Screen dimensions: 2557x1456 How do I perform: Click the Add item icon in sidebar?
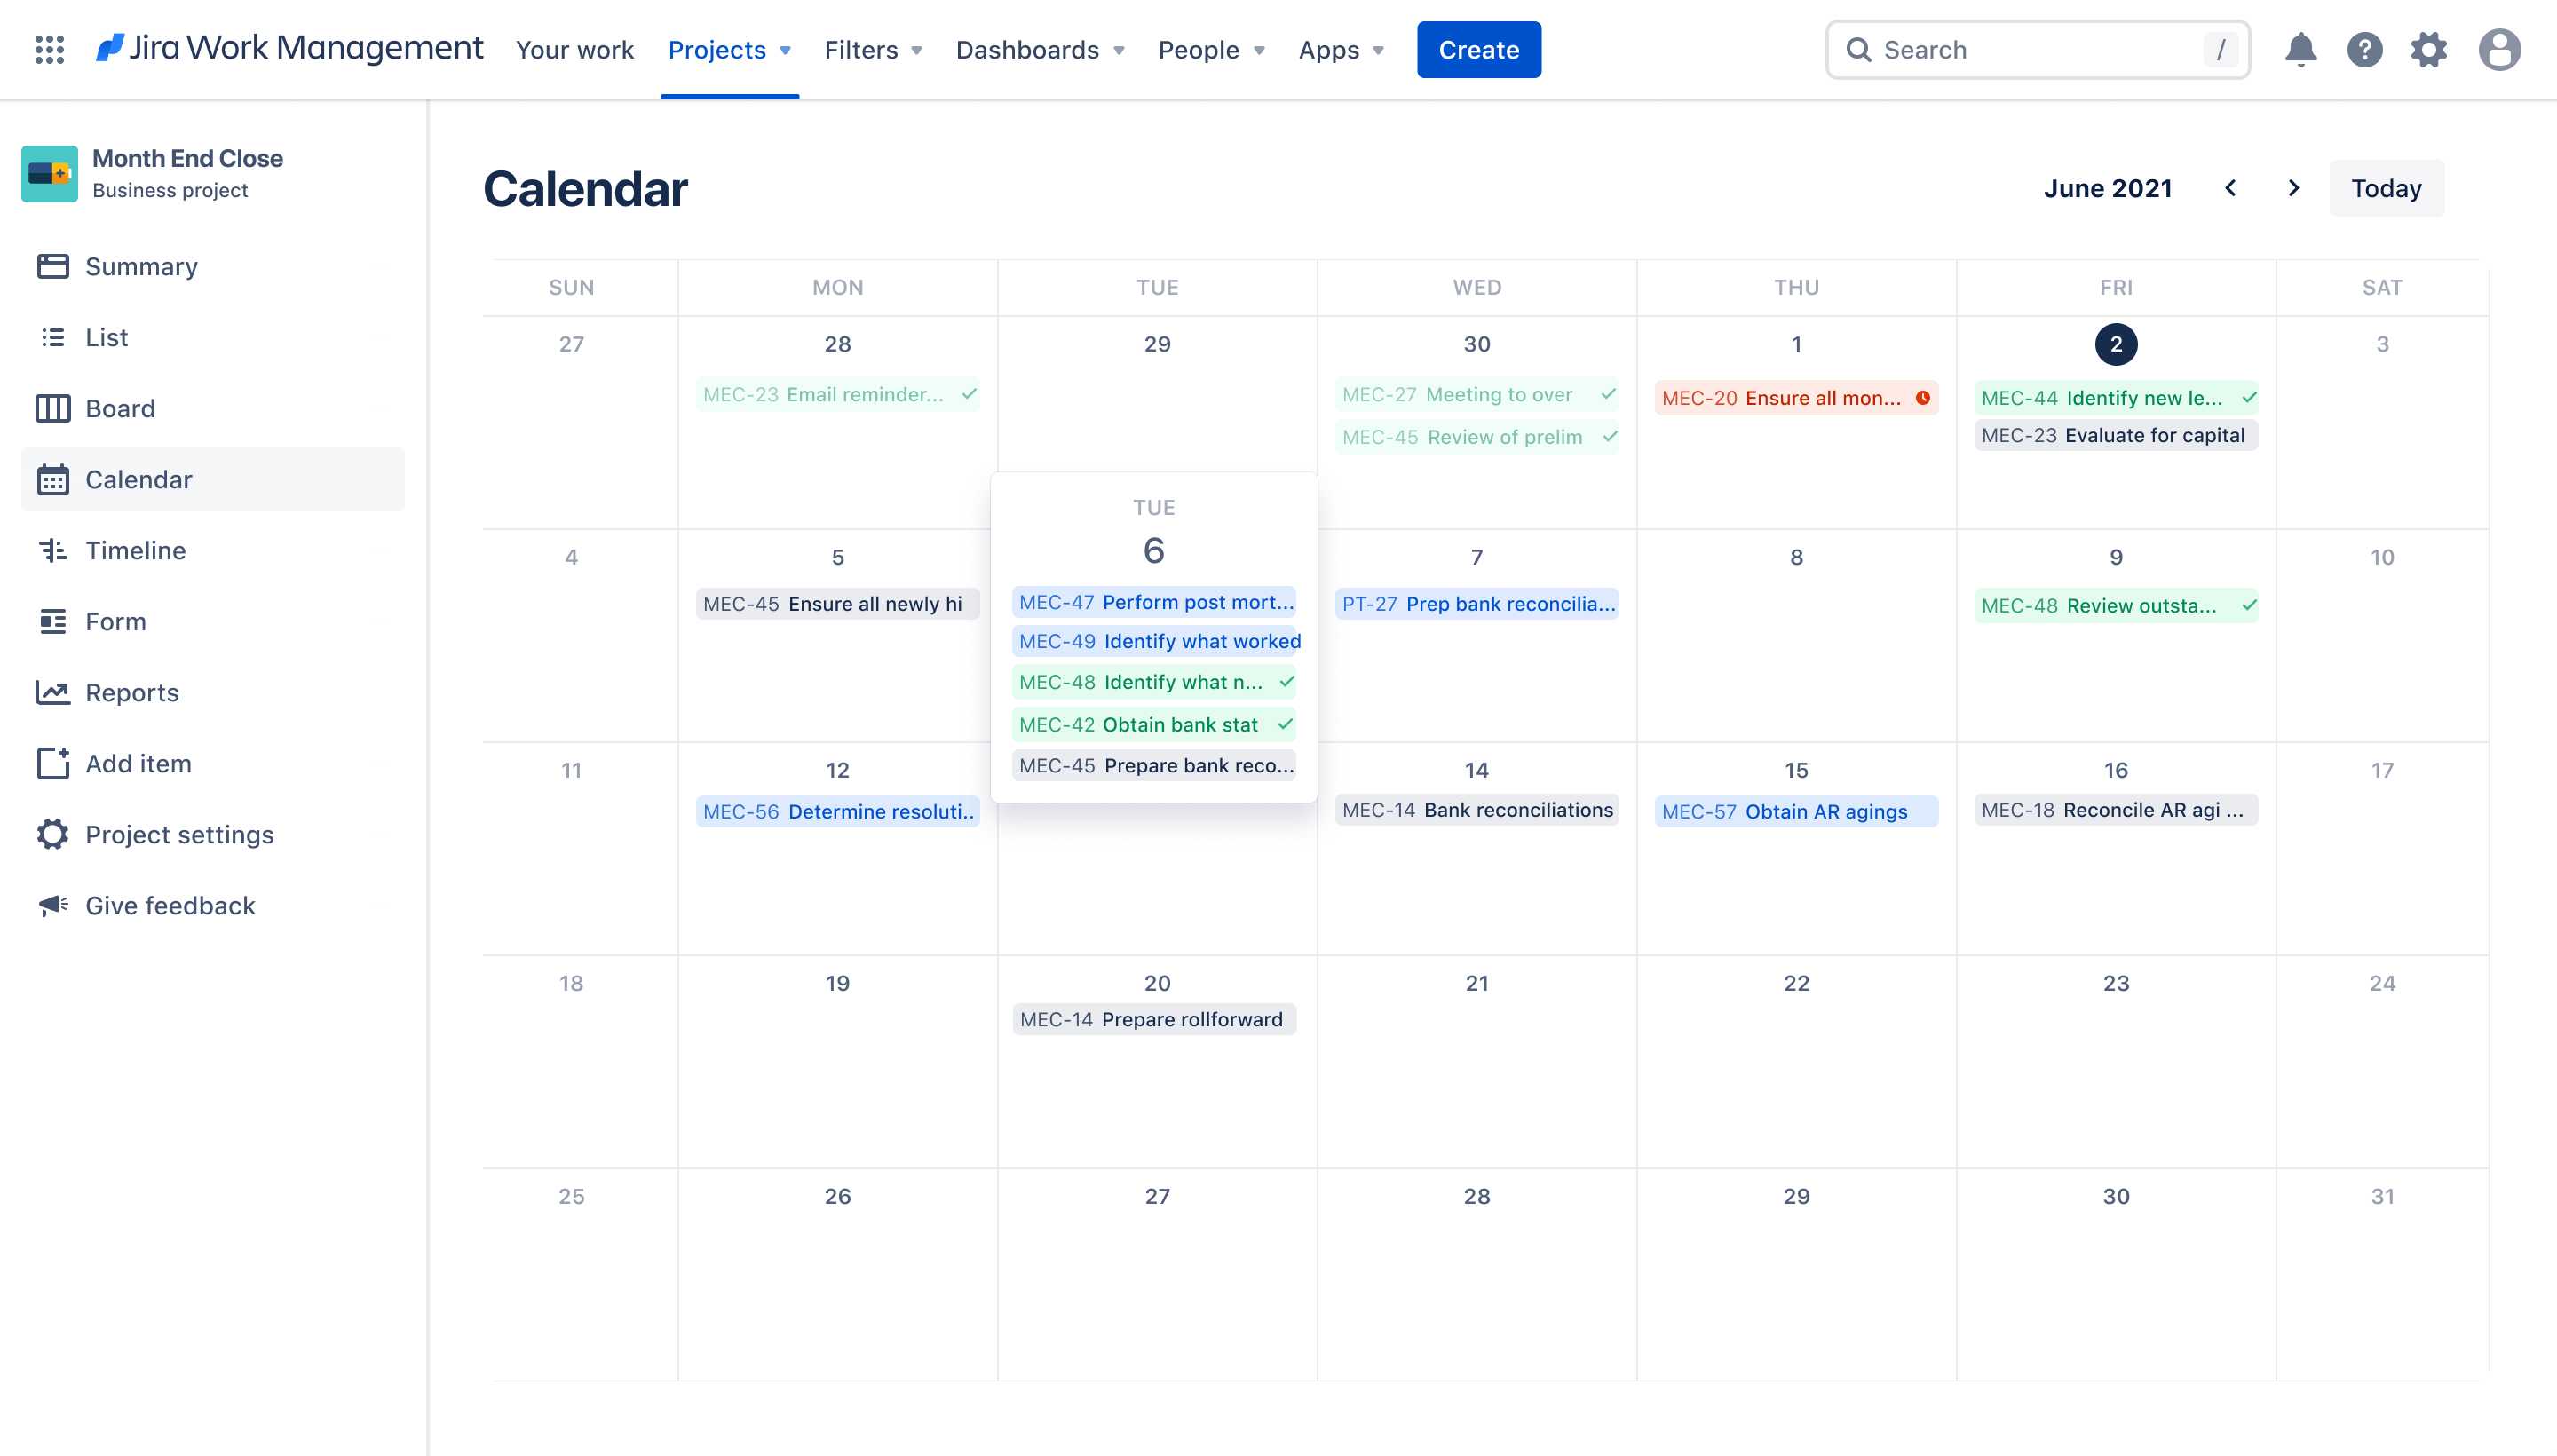click(52, 763)
